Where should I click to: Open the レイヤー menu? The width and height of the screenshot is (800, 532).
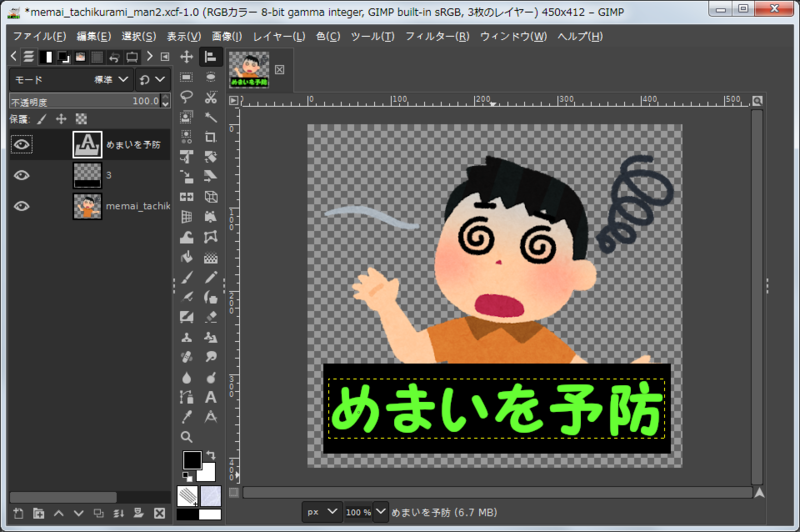pyautogui.click(x=279, y=36)
